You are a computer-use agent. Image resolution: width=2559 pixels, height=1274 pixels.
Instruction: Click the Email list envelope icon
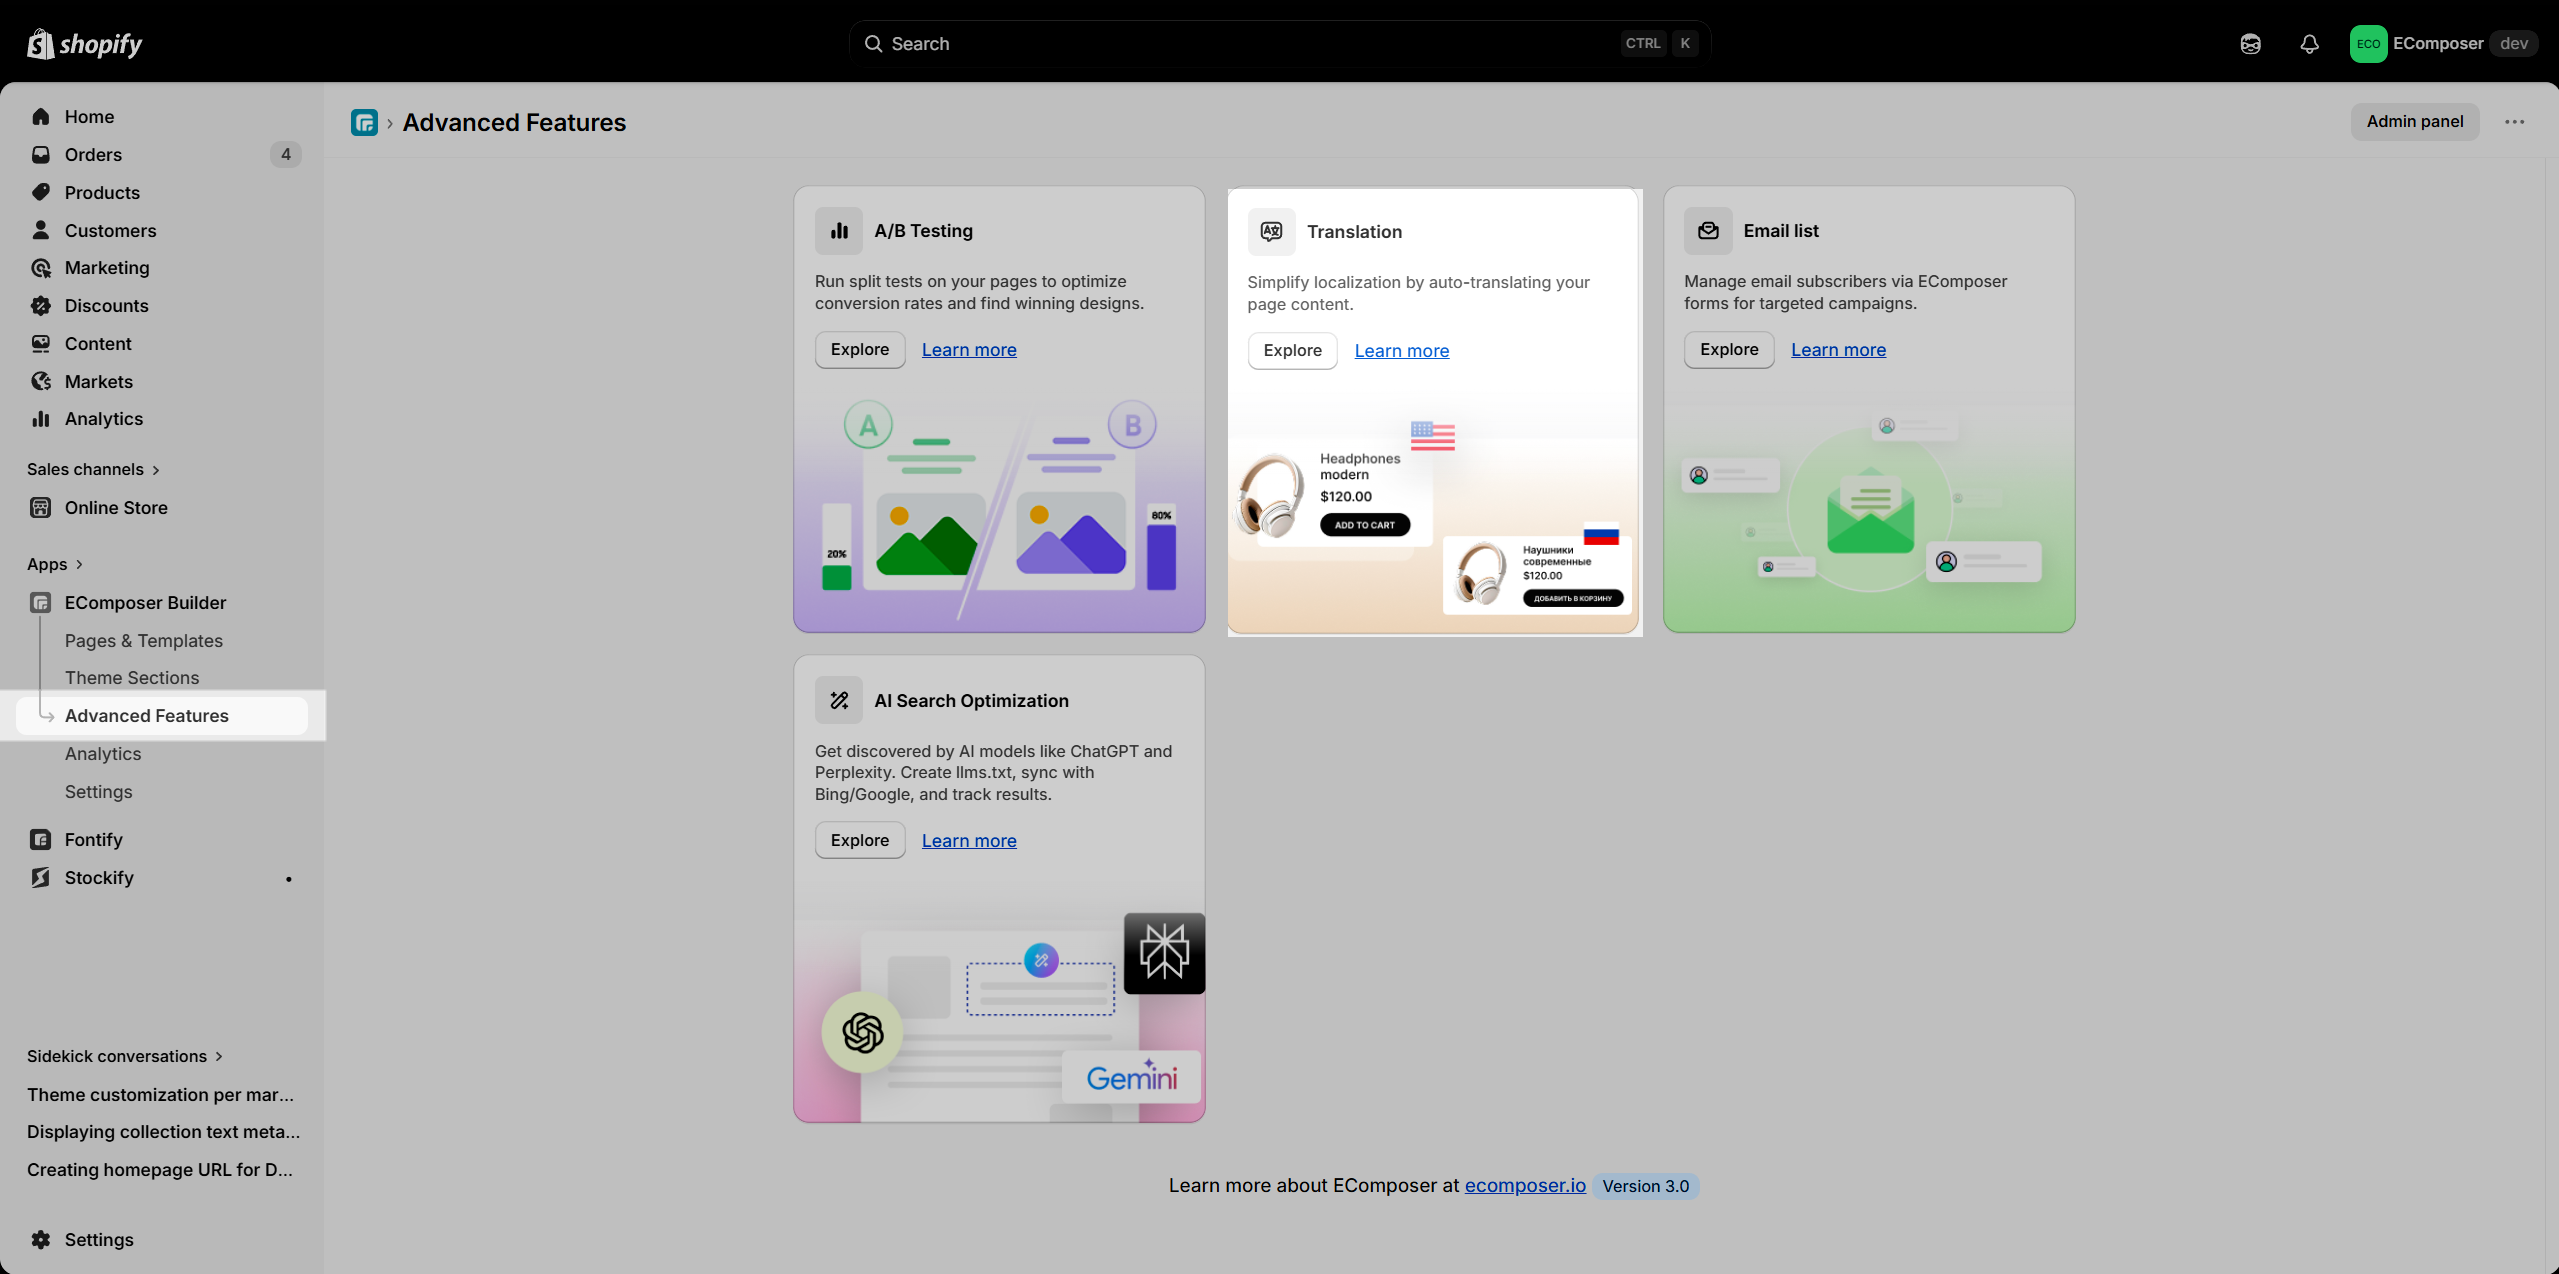[1708, 231]
